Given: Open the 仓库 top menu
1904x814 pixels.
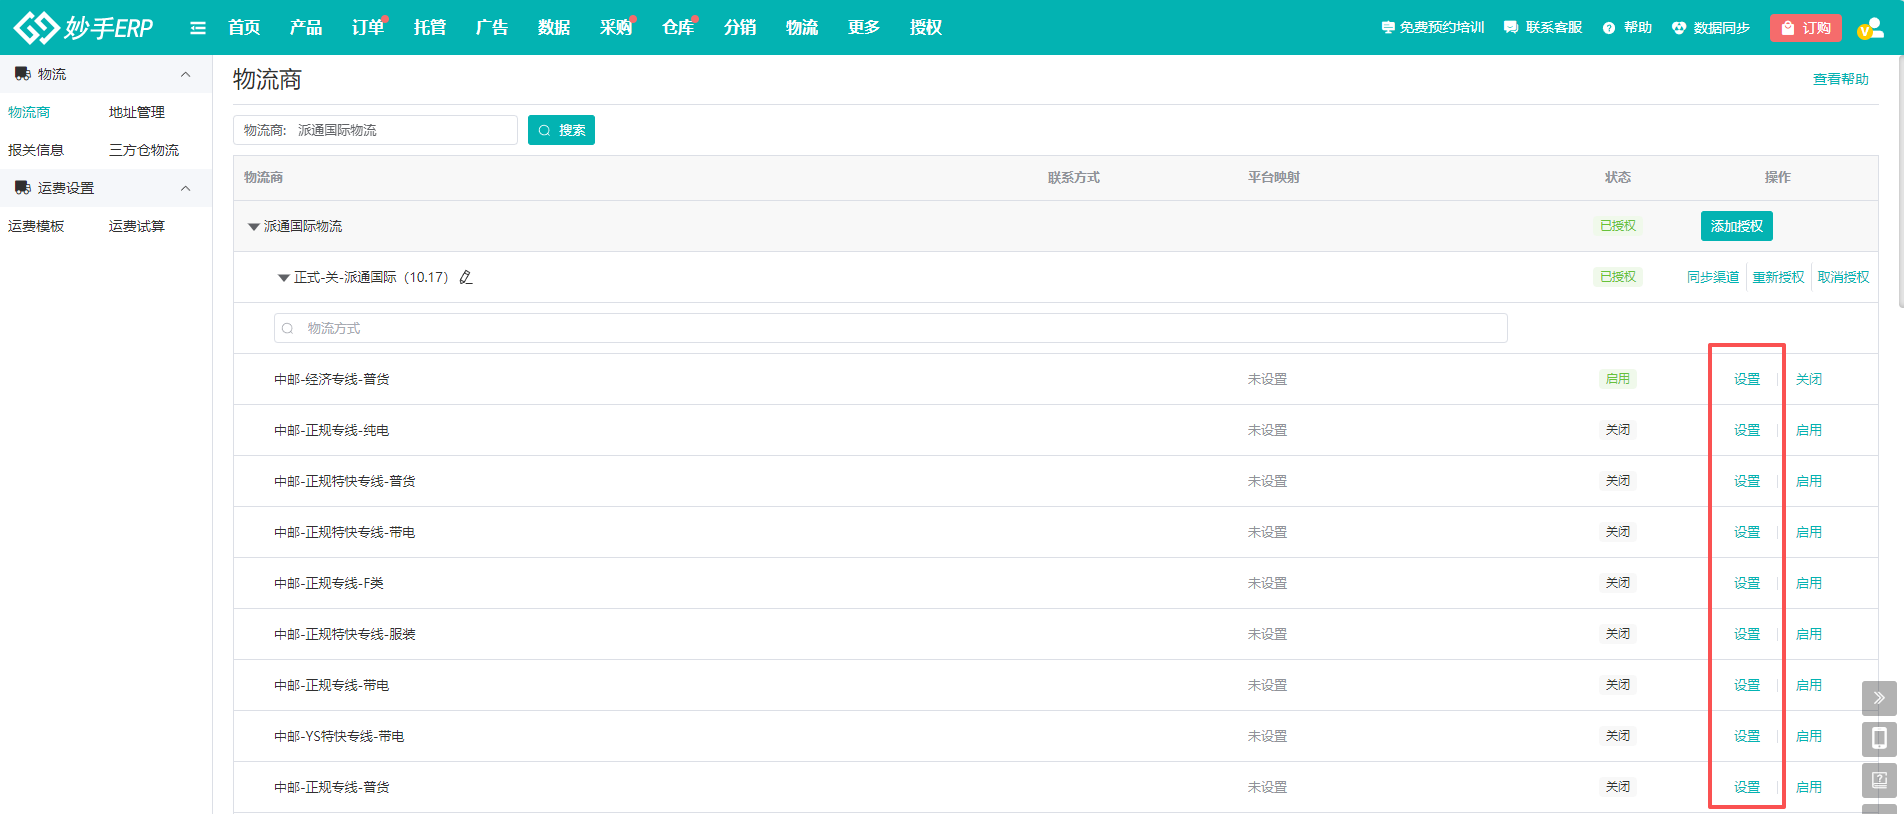Looking at the screenshot, I should pos(677,28).
